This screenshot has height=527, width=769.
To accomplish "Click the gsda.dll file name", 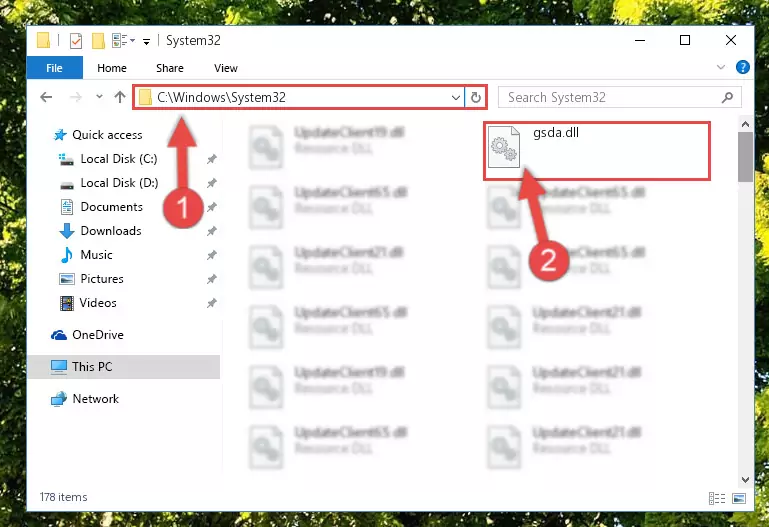I will 556,133.
